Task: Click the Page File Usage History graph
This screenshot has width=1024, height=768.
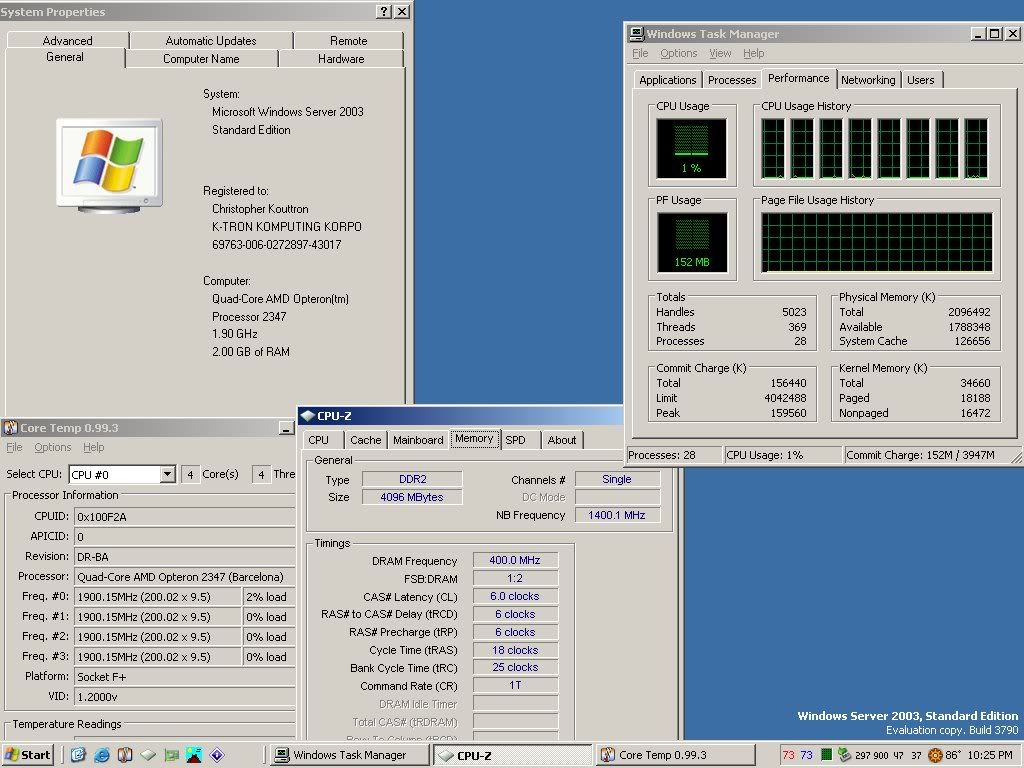Action: [x=876, y=242]
